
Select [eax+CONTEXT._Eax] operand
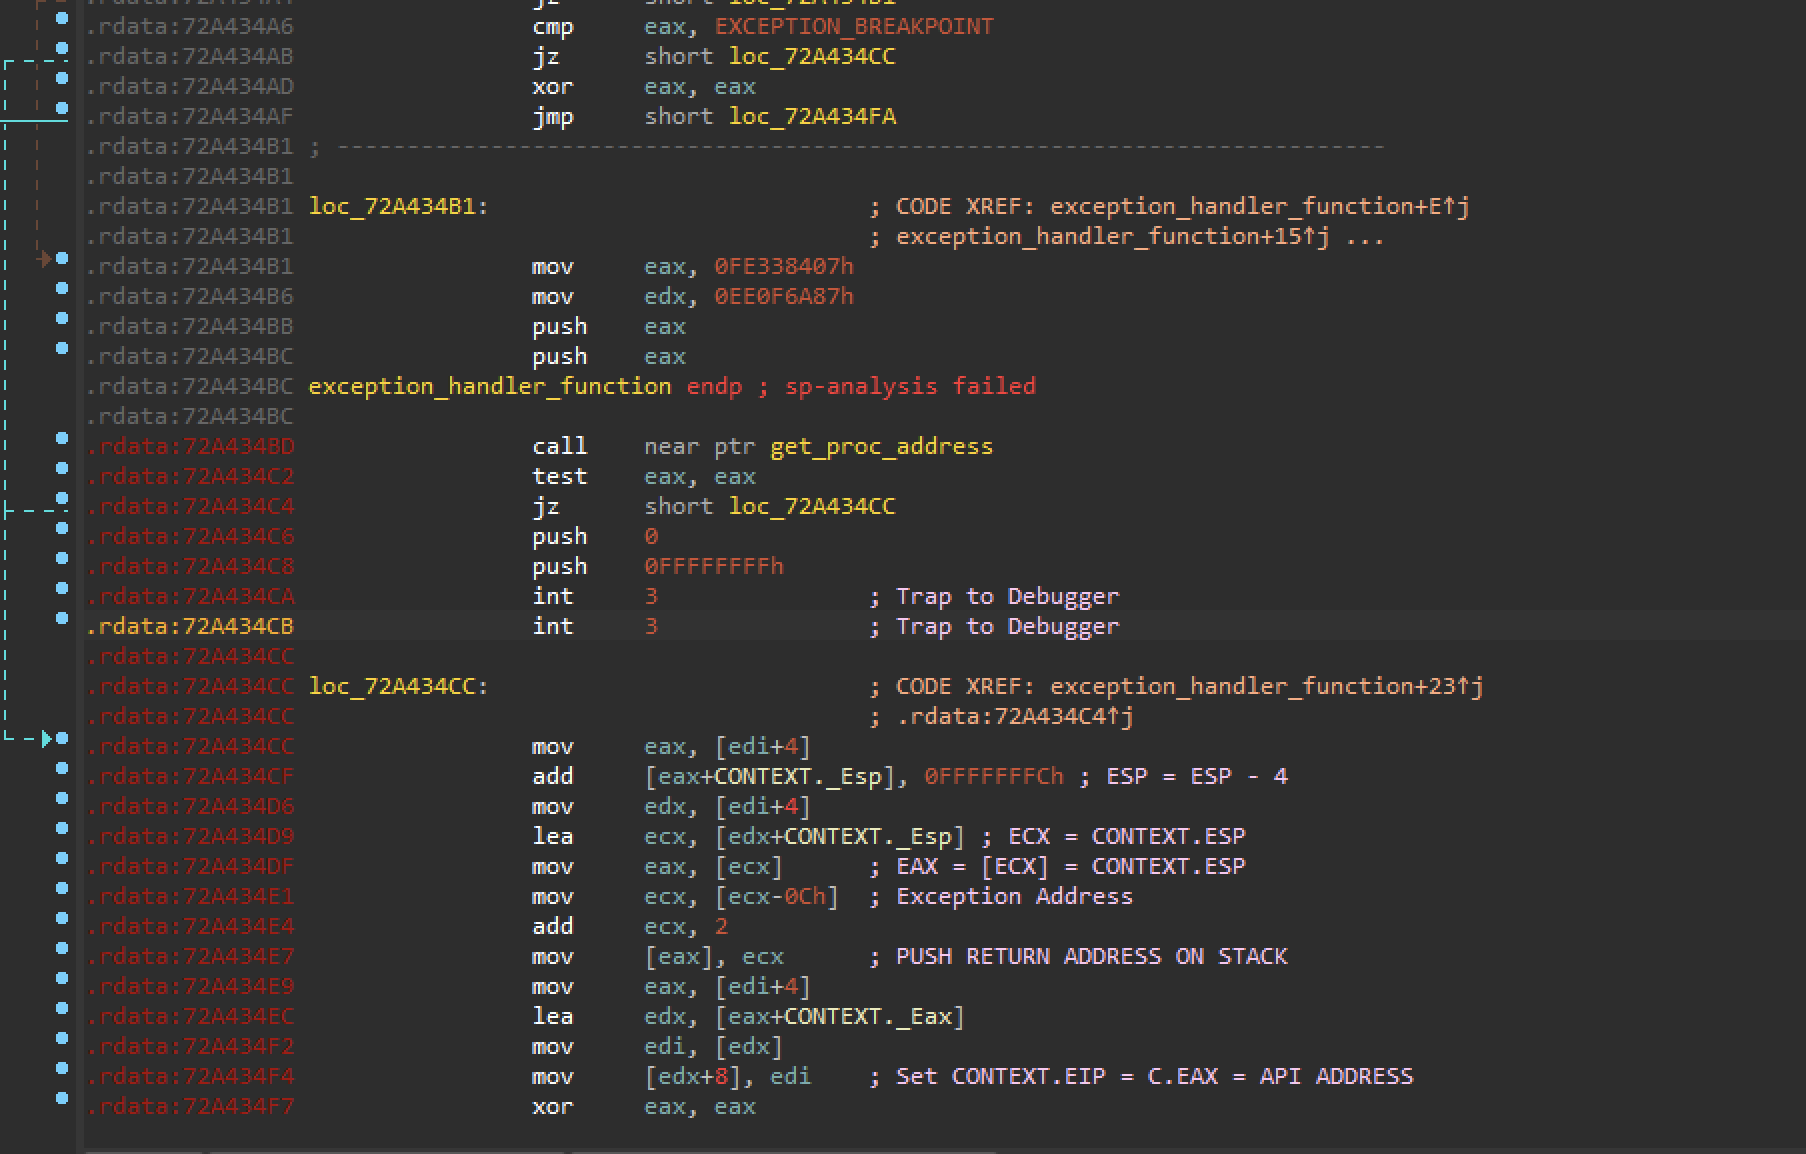pos(840,1017)
